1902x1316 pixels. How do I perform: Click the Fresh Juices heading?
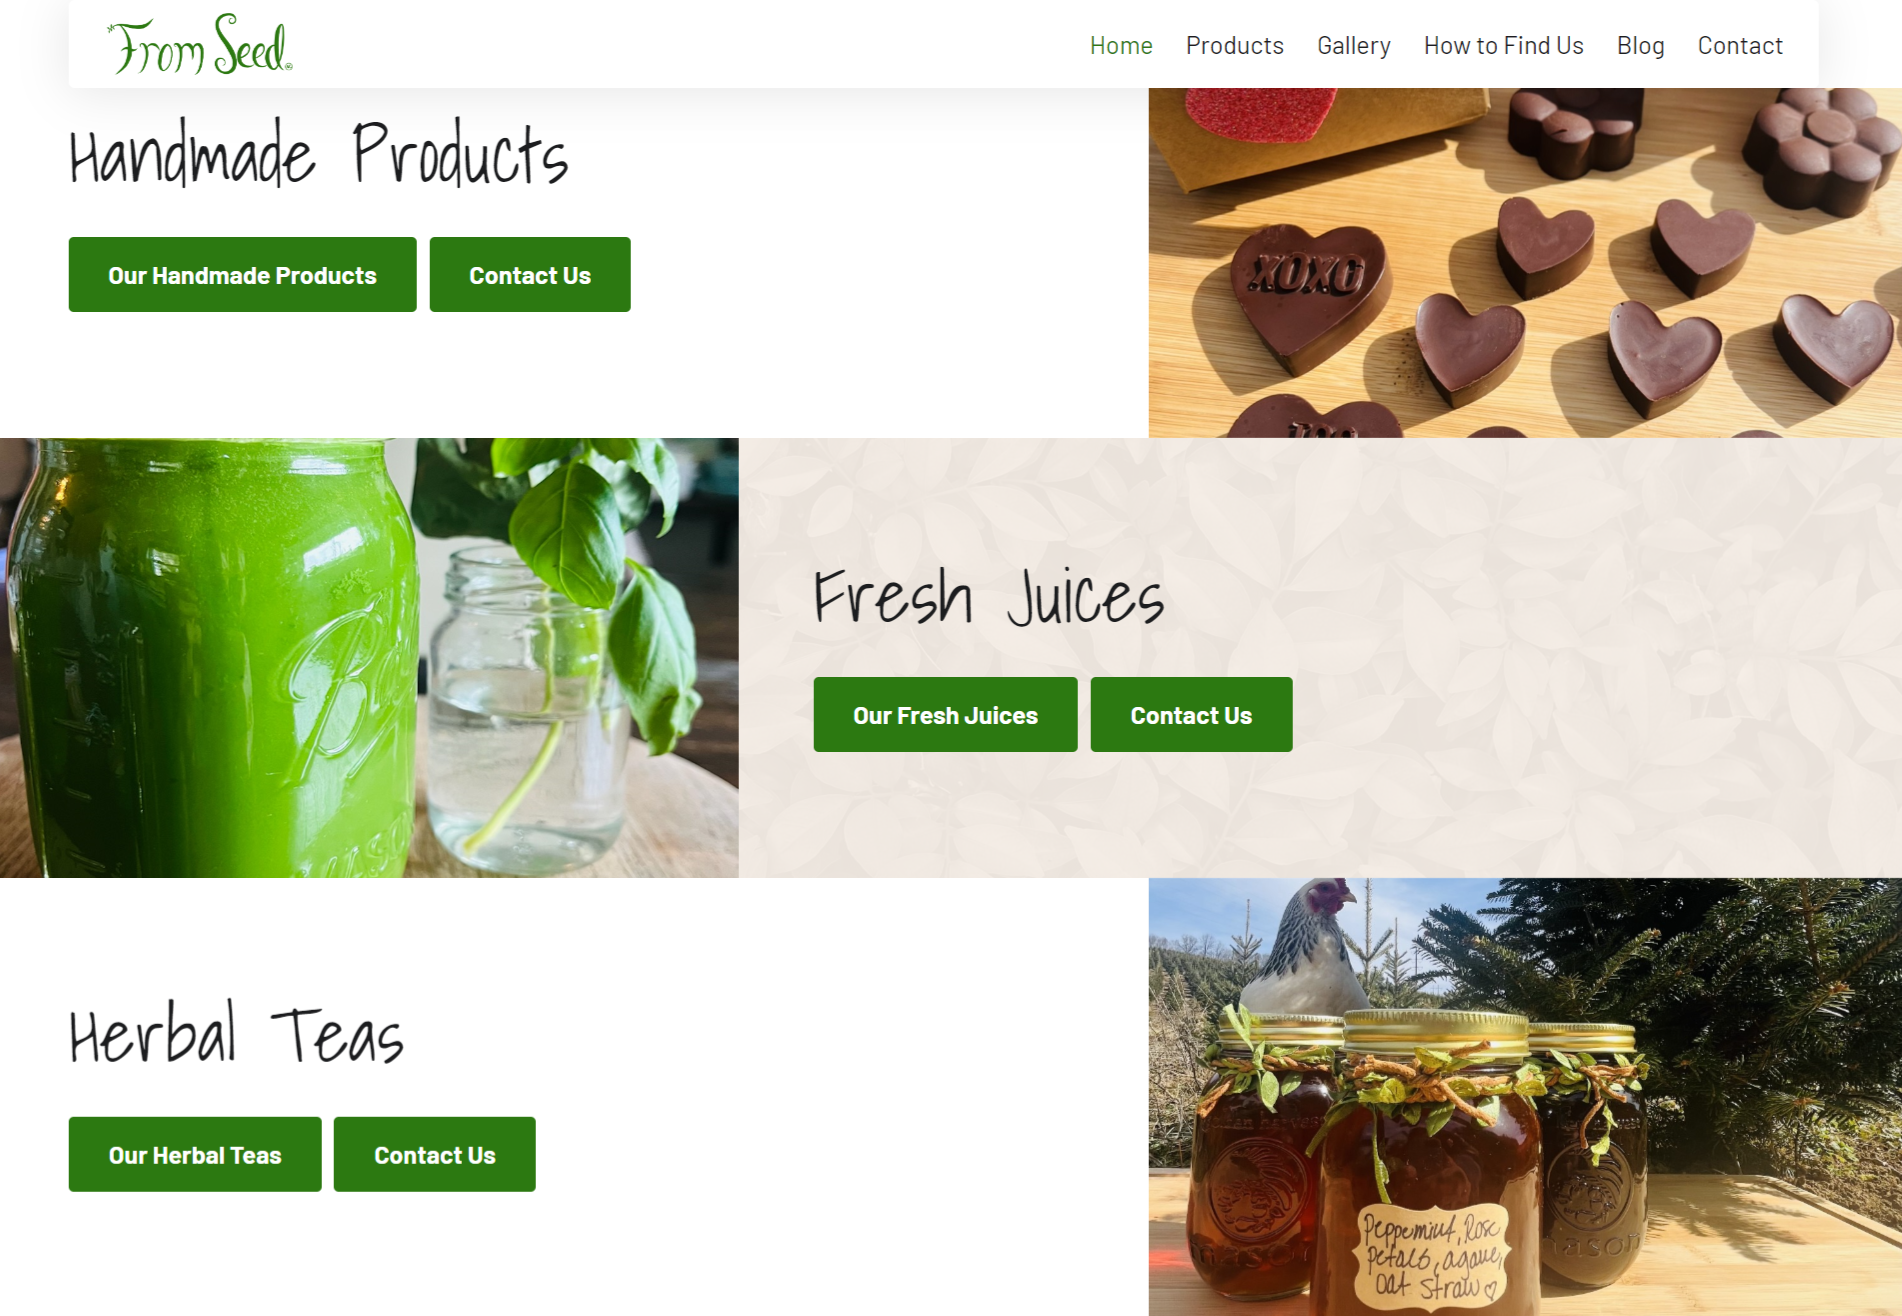coord(989,596)
